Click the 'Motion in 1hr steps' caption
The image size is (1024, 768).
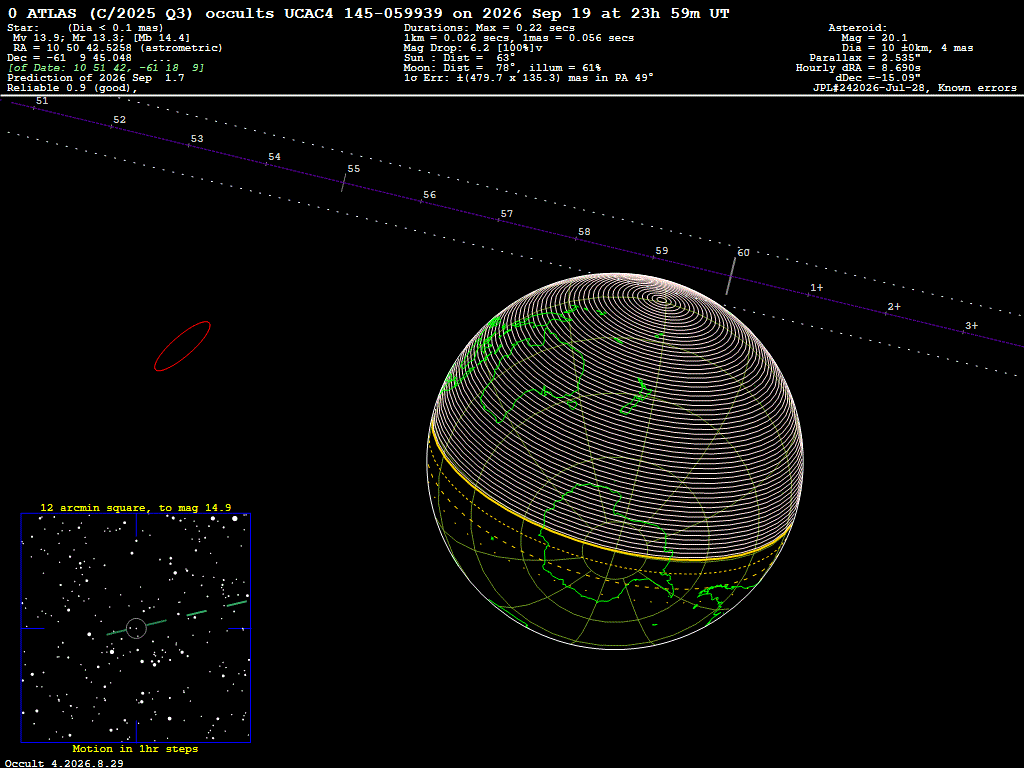(135, 748)
